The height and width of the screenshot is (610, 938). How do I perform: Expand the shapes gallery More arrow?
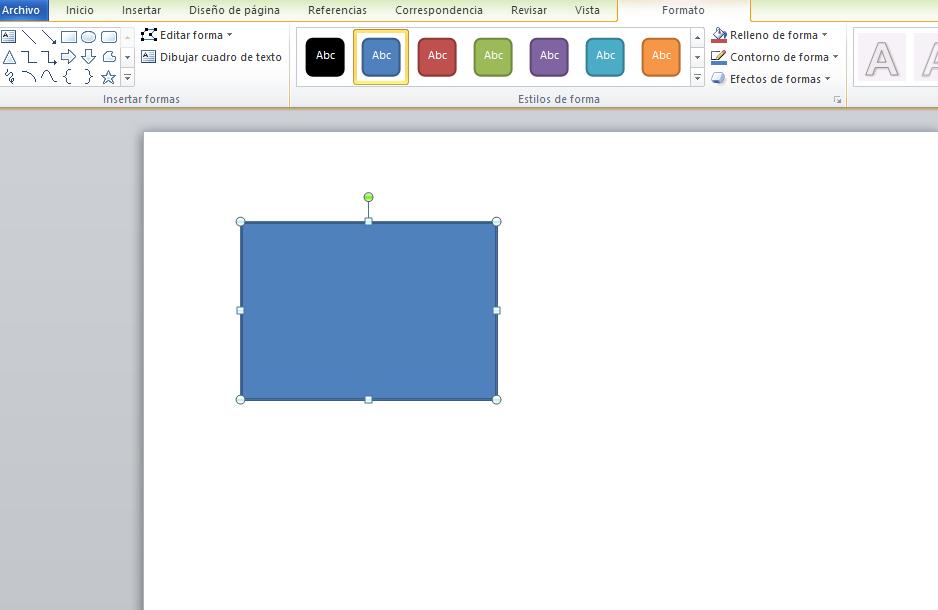coord(127,78)
